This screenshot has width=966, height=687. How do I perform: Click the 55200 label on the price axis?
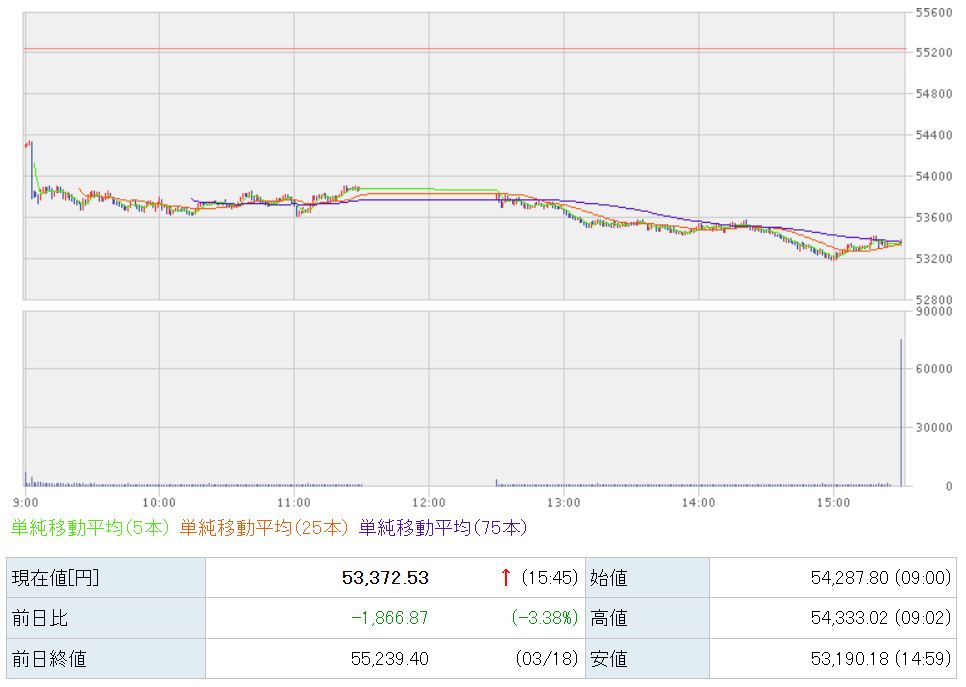(933, 52)
